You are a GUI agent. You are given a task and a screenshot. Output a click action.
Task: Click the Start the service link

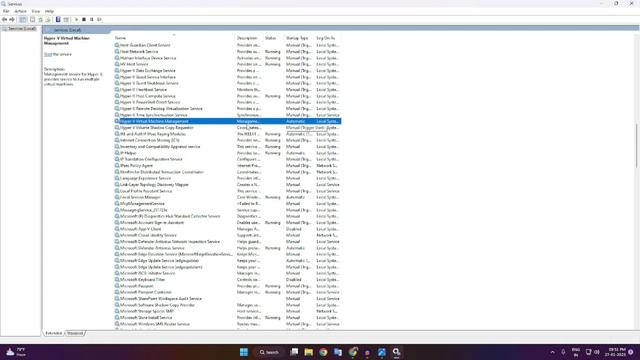(48, 54)
